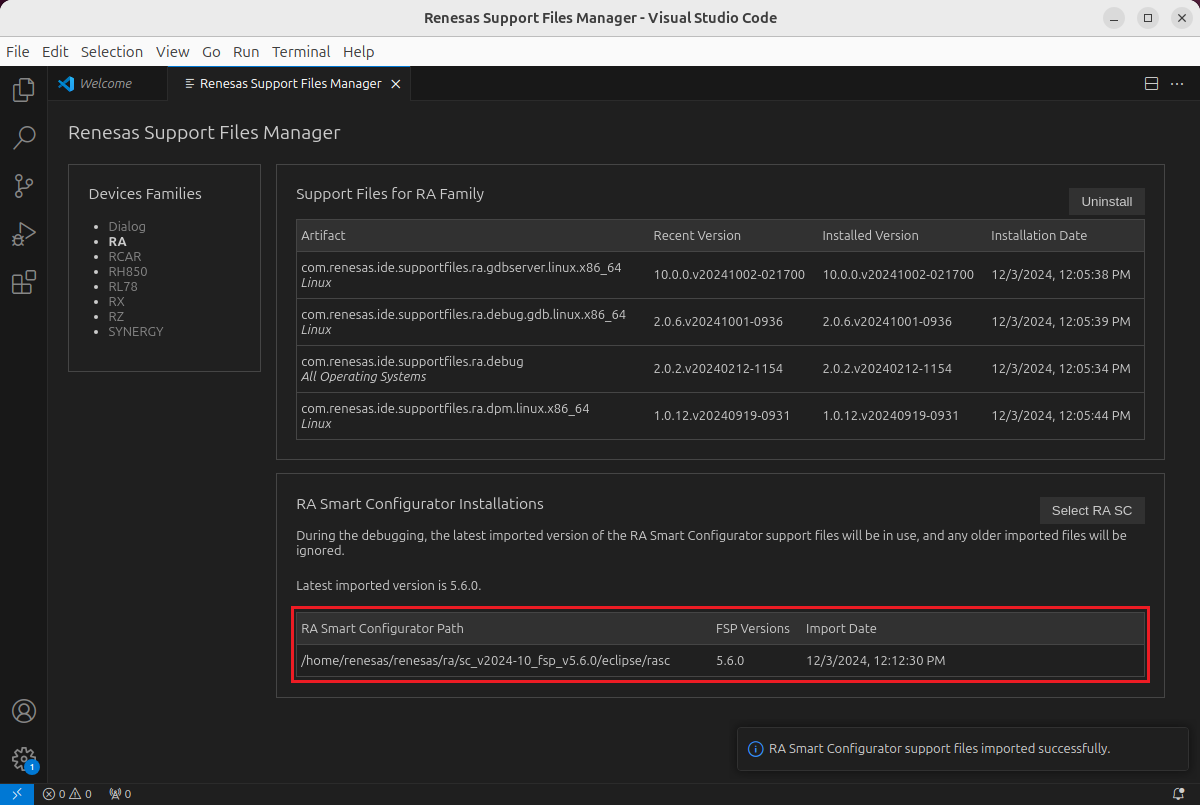Open the Explorer view in activity bar
The image size is (1200, 805).
coord(24,90)
